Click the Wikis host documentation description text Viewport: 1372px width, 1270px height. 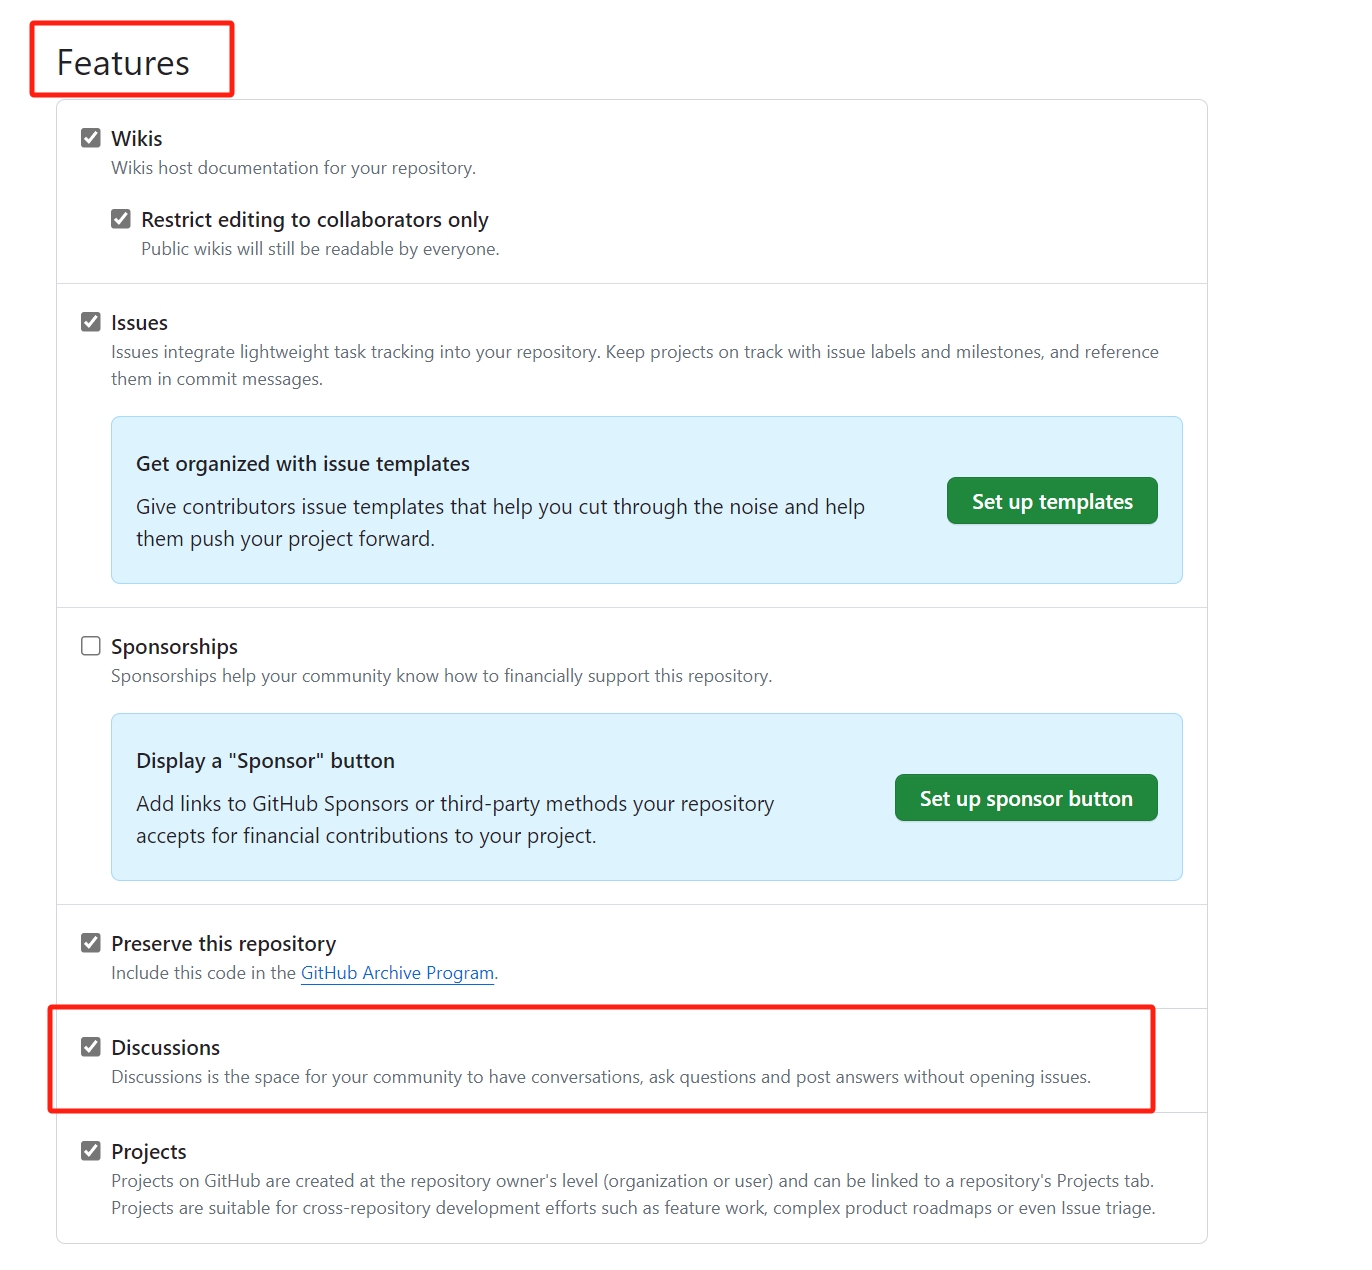[293, 168]
